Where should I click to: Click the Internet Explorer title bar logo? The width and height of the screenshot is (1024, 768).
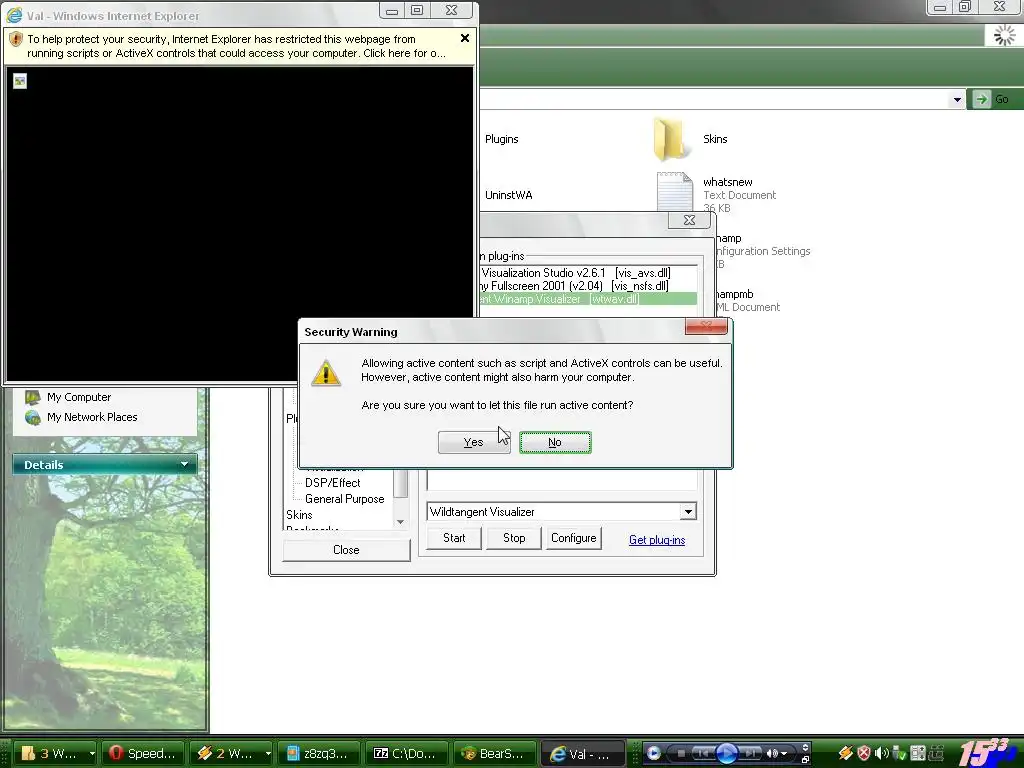coord(14,15)
